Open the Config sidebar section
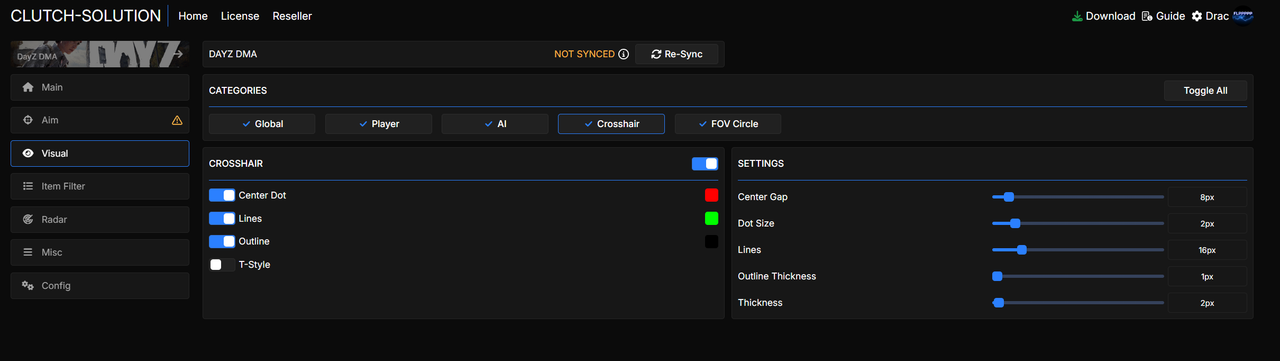This screenshot has width=1280, height=361. tap(100, 285)
